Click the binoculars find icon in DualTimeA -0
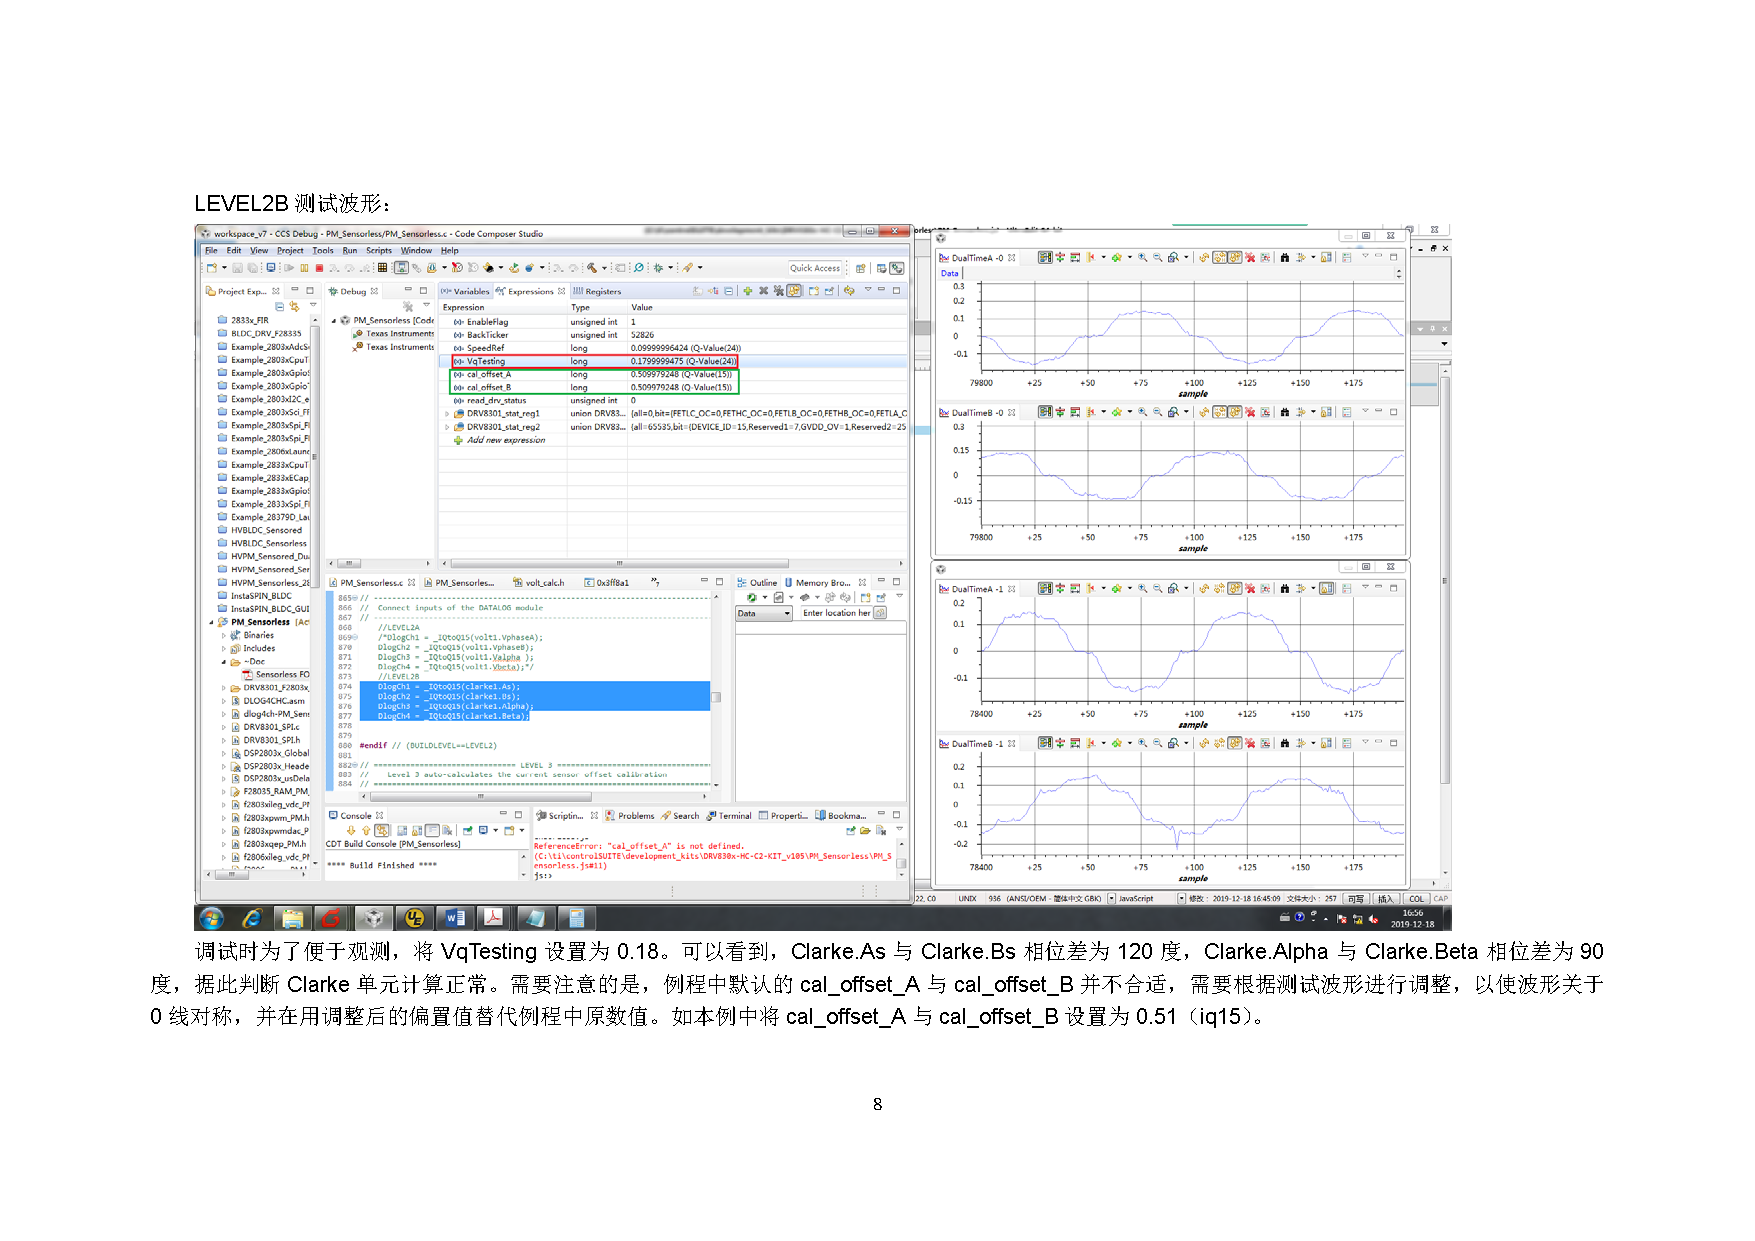1755x1241 pixels. [1285, 258]
